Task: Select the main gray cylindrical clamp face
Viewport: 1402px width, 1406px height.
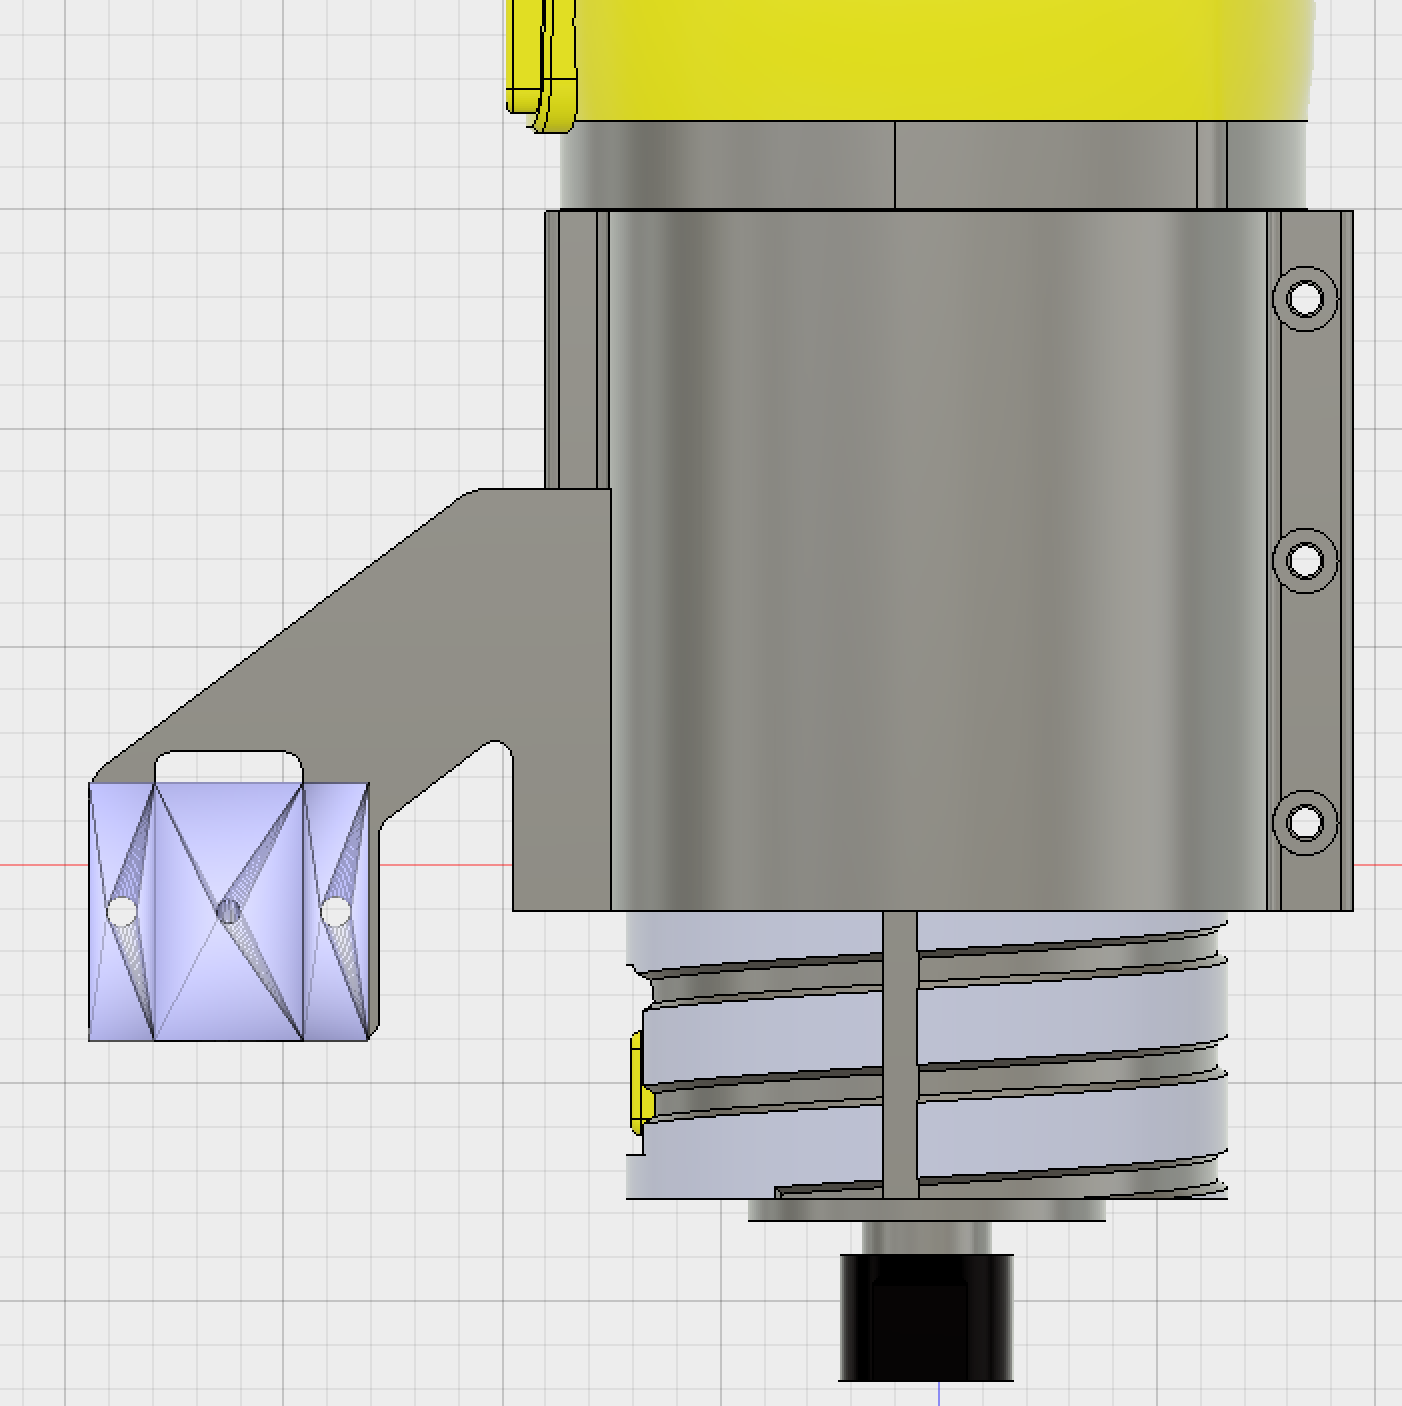Action: tap(938, 560)
